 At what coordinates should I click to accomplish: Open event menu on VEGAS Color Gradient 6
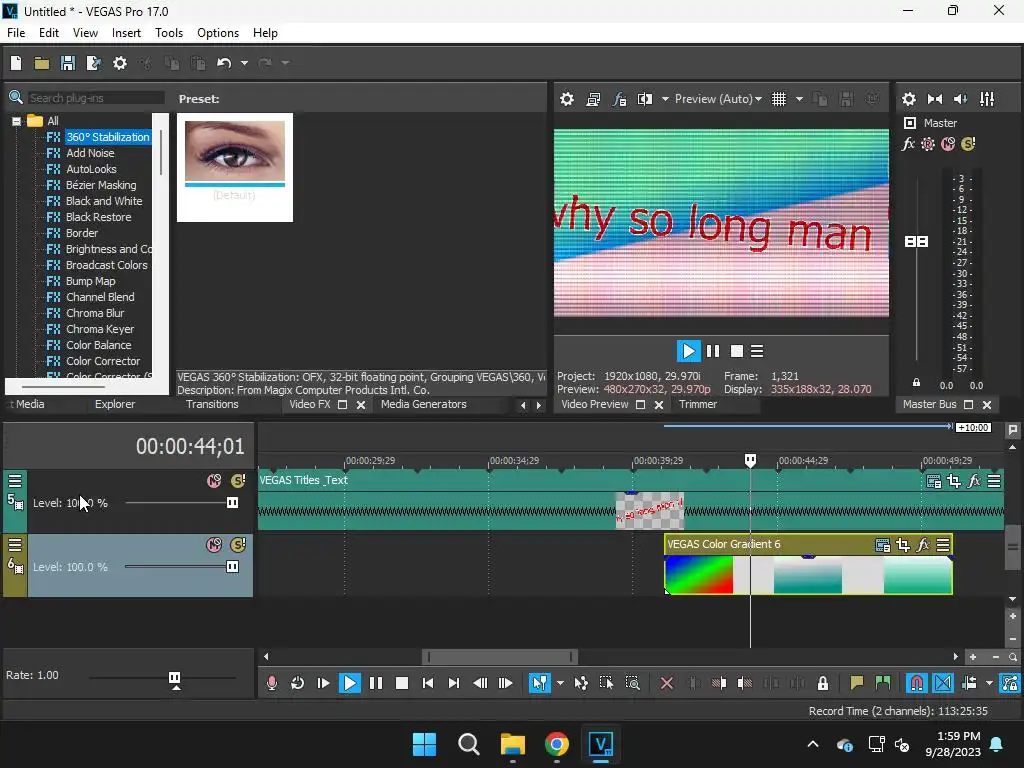[x=943, y=545]
